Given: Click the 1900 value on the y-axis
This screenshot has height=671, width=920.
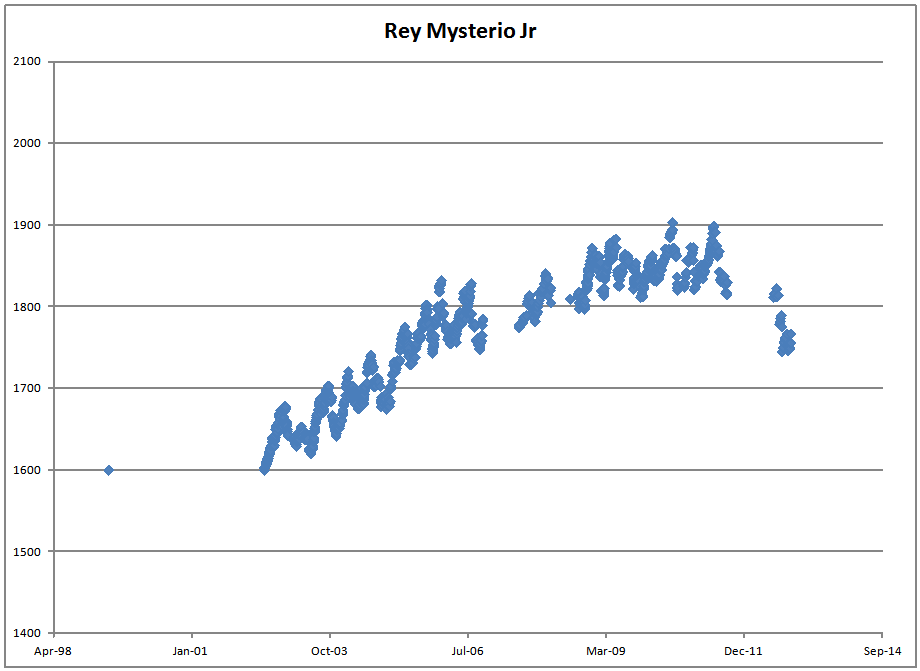Looking at the screenshot, I should 27,225.
